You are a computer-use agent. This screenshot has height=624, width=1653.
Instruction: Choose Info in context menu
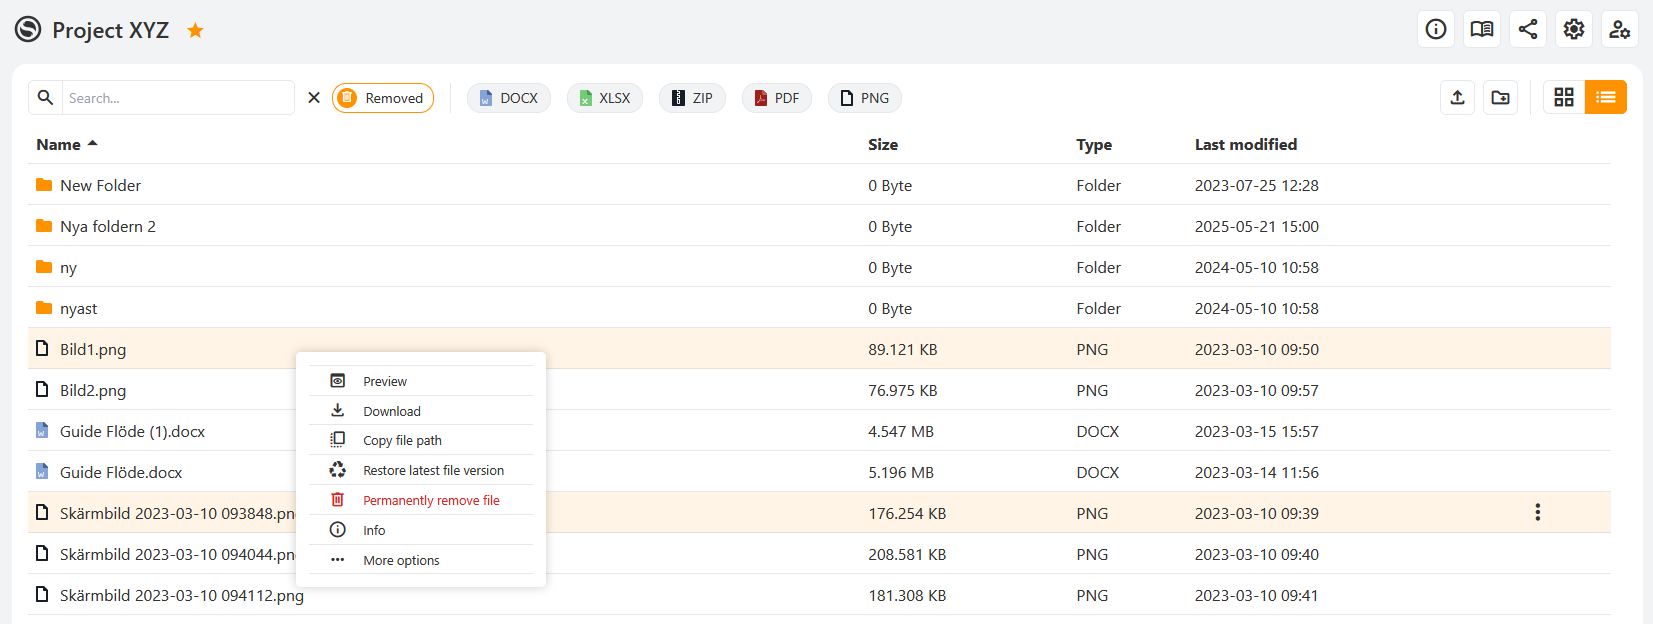pos(421,530)
